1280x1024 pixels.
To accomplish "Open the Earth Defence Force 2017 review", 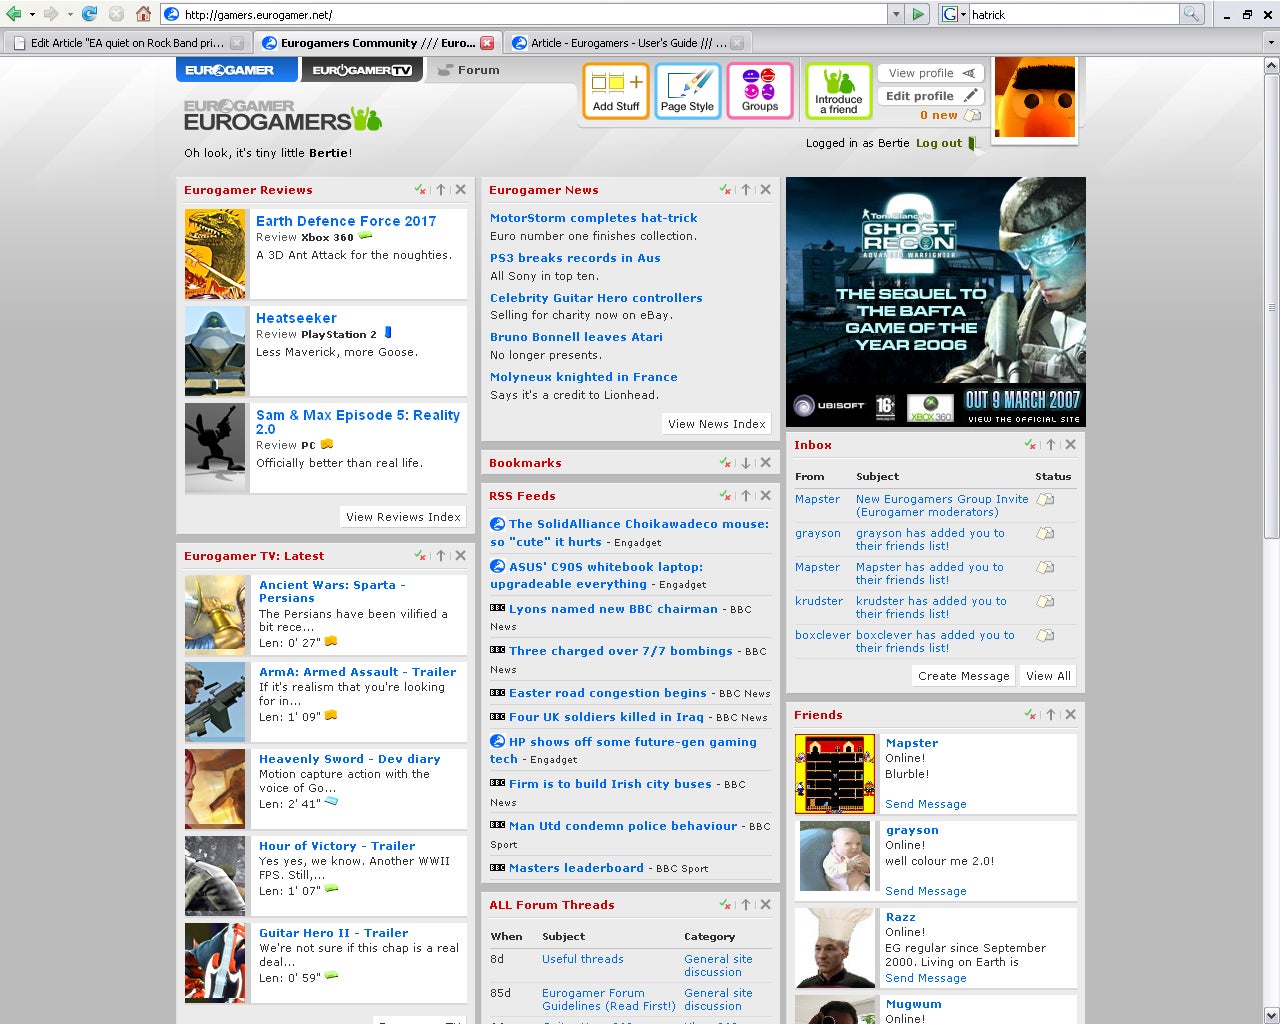I will point(346,221).
